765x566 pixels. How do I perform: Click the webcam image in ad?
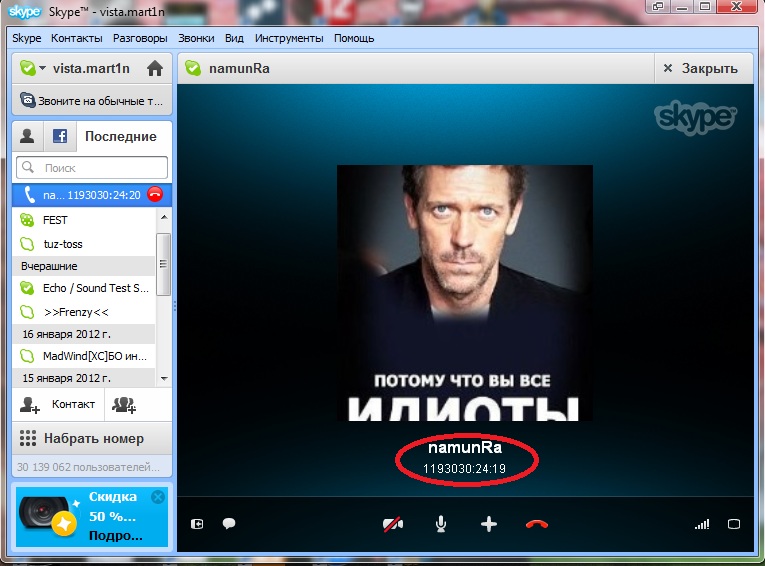point(47,516)
